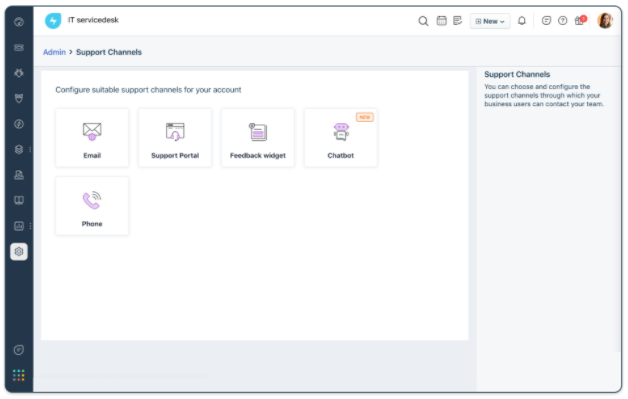Open the Phone channel card
The height and width of the screenshot is (399, 628).
pos(92,206)
